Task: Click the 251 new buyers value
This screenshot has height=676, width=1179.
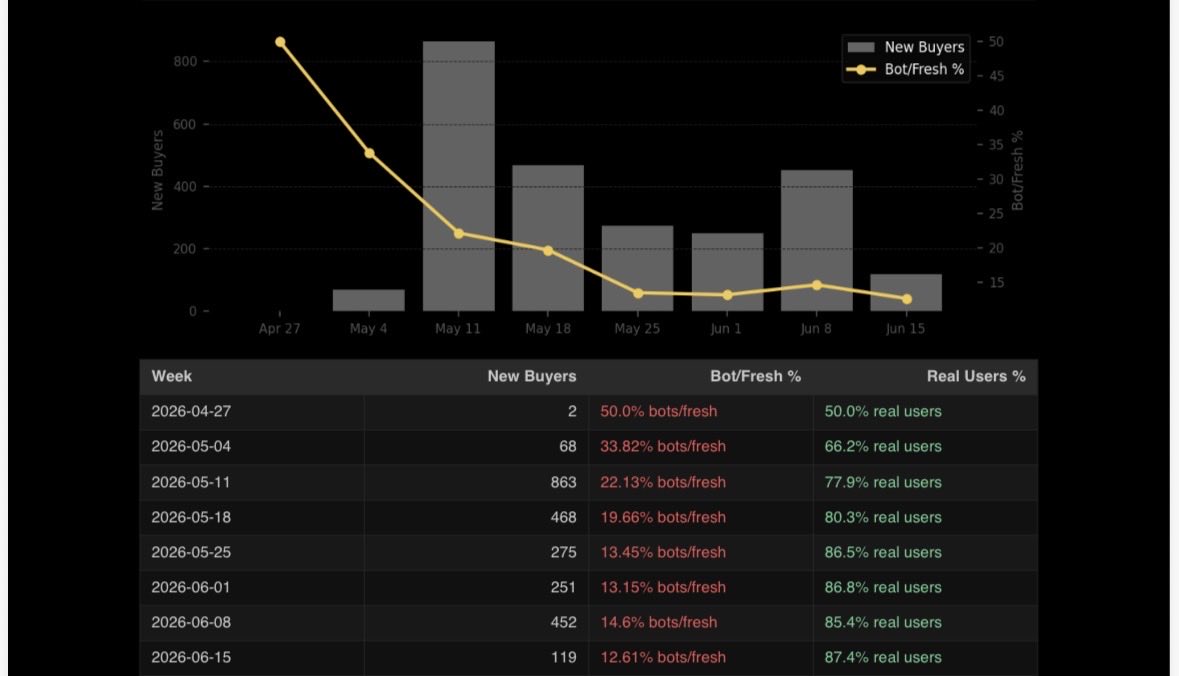Action: pos(563,587)
